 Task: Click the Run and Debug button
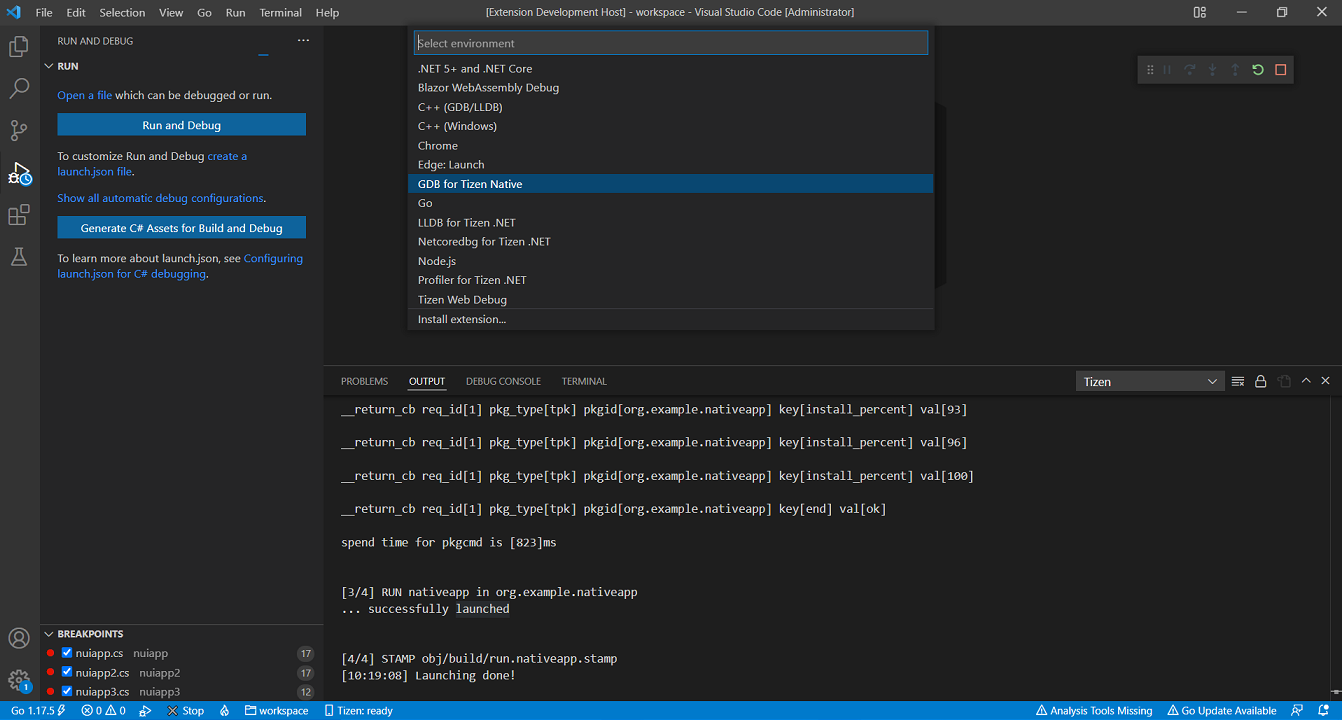(x=181, y=124)
